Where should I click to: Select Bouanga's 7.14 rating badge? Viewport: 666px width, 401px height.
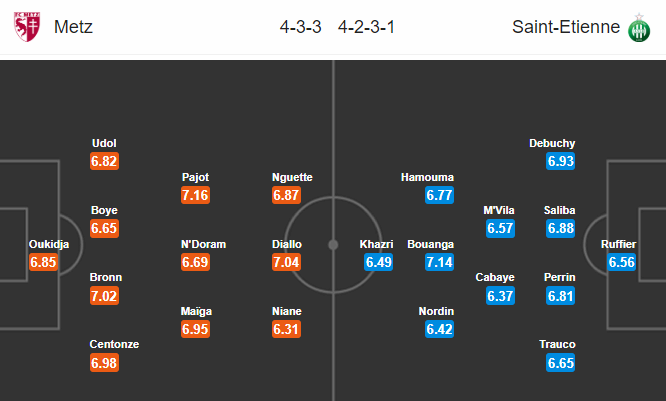pyautogui.click(x=440, y=262)
